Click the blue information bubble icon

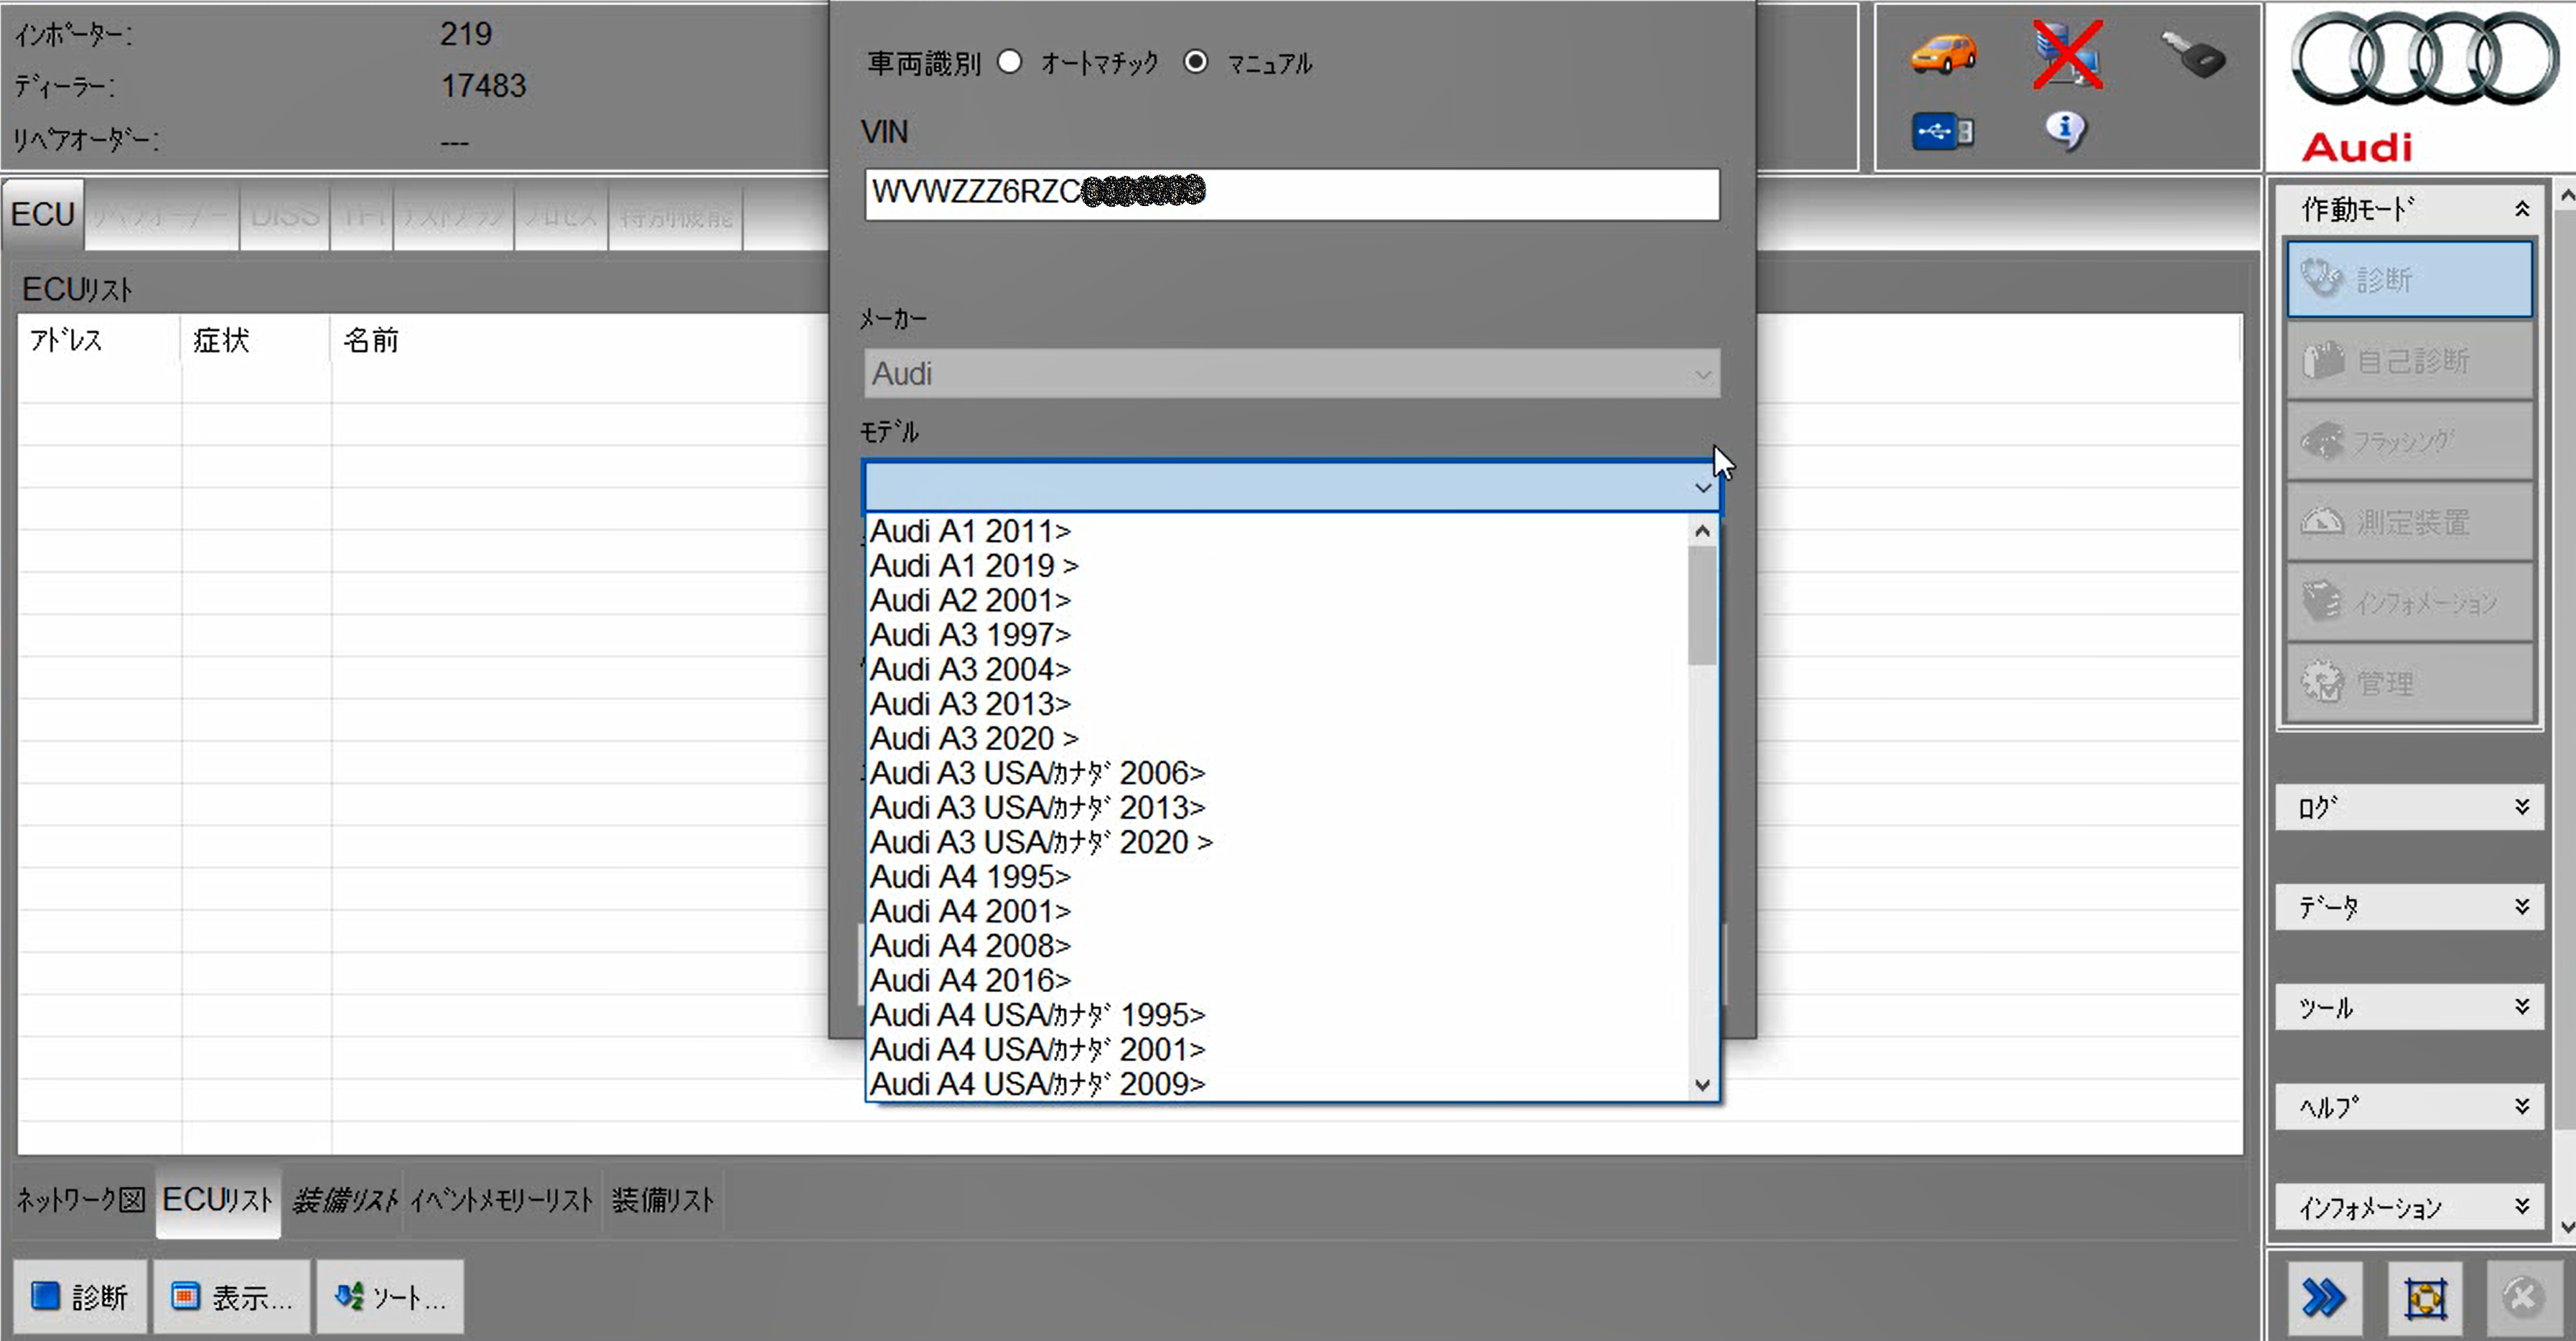[2065, 130]
